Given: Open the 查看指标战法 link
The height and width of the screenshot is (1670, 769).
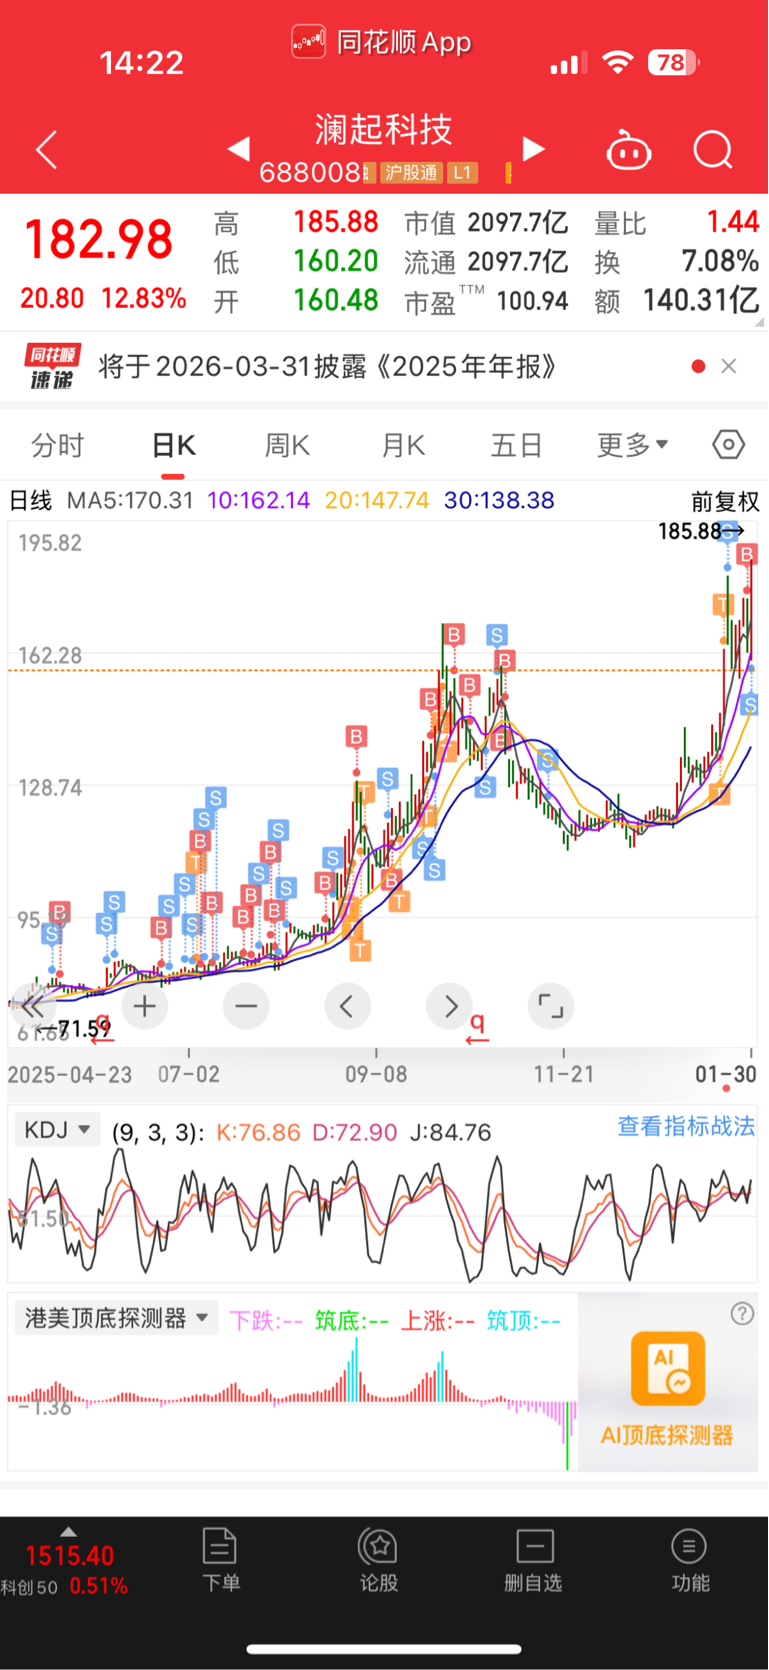Looking at the screenshot, I should (686, 1126).
